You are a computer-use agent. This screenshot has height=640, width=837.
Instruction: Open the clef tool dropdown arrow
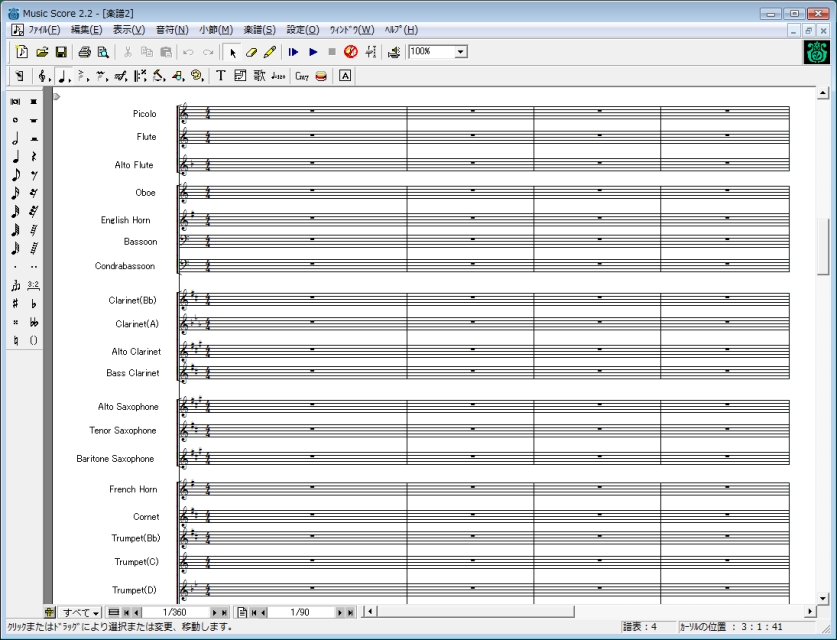(x=50, y=76)
